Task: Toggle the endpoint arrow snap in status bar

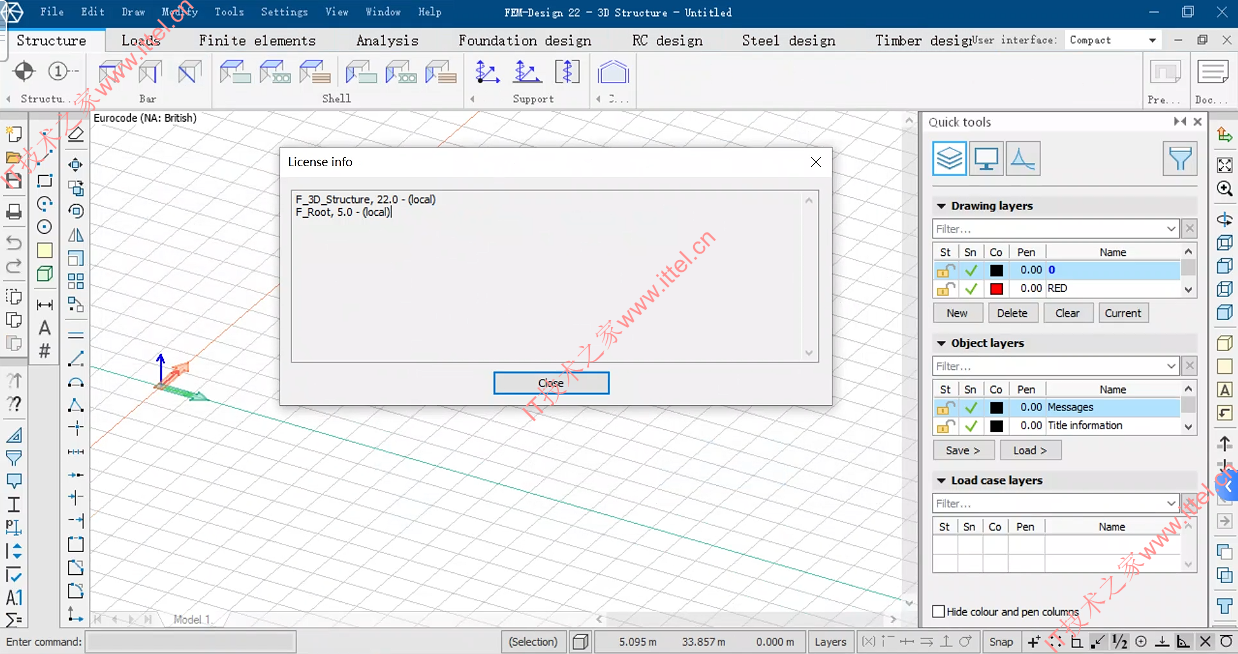Action: (x=1099, y=642)
